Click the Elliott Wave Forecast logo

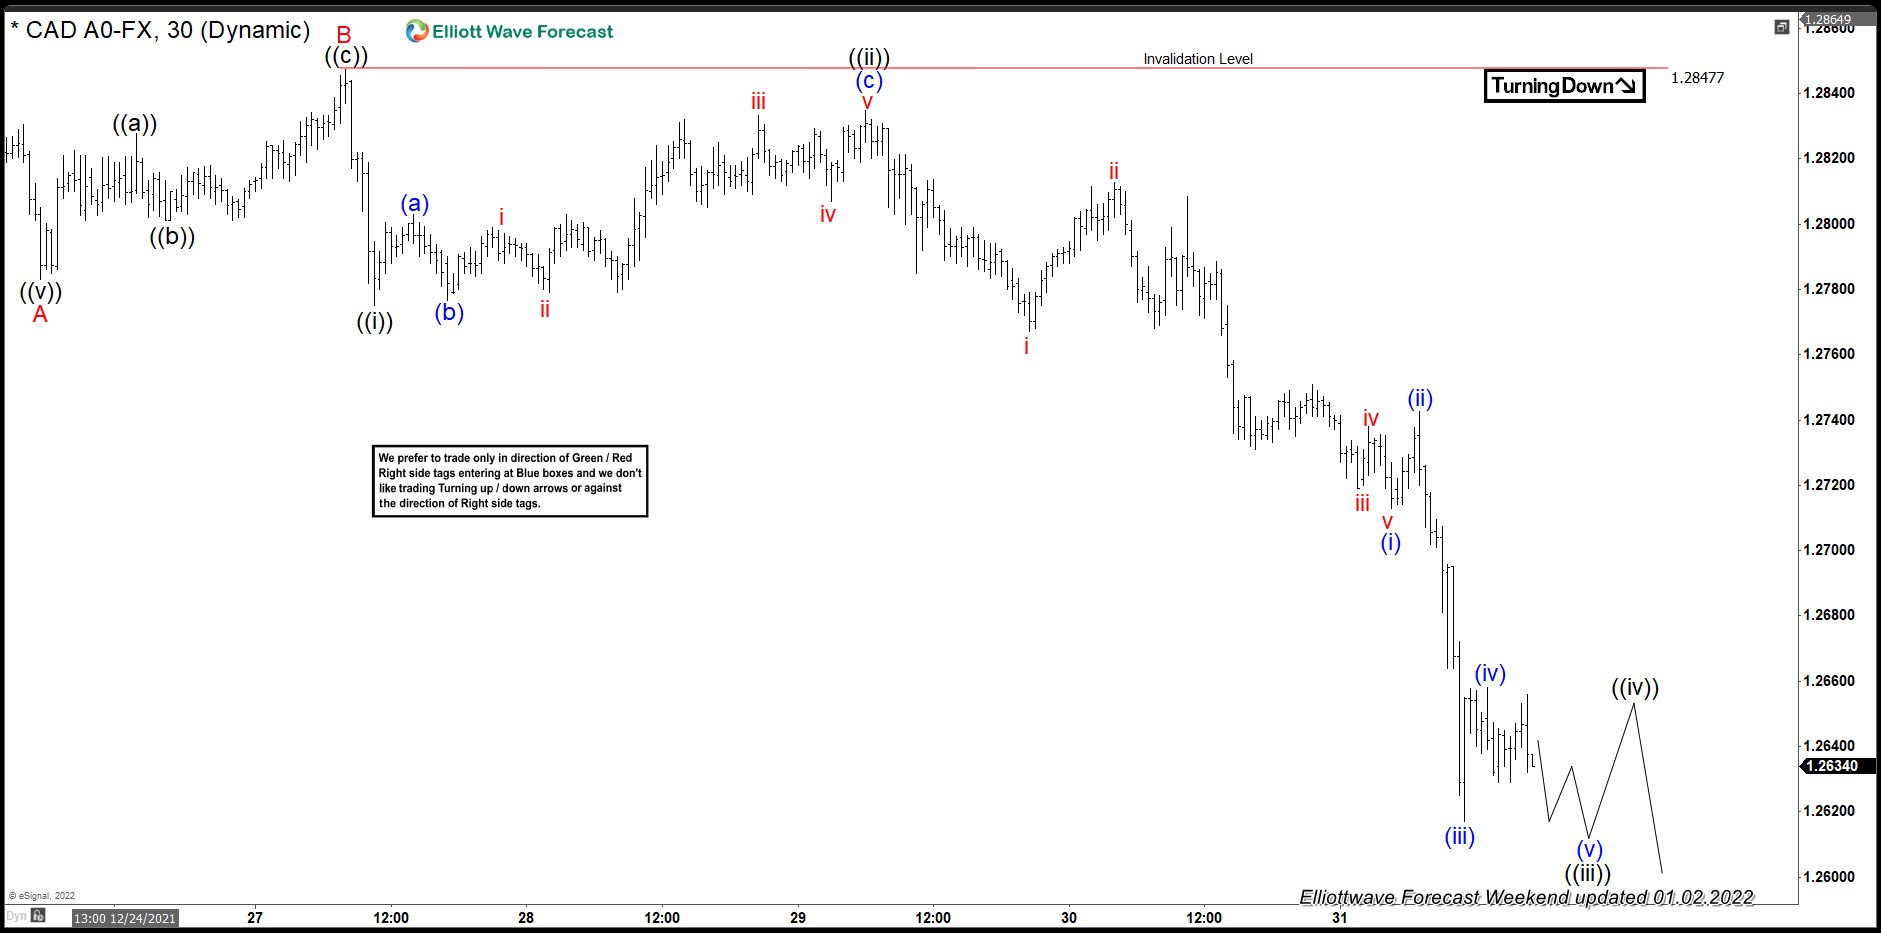[x=510, y=31]
